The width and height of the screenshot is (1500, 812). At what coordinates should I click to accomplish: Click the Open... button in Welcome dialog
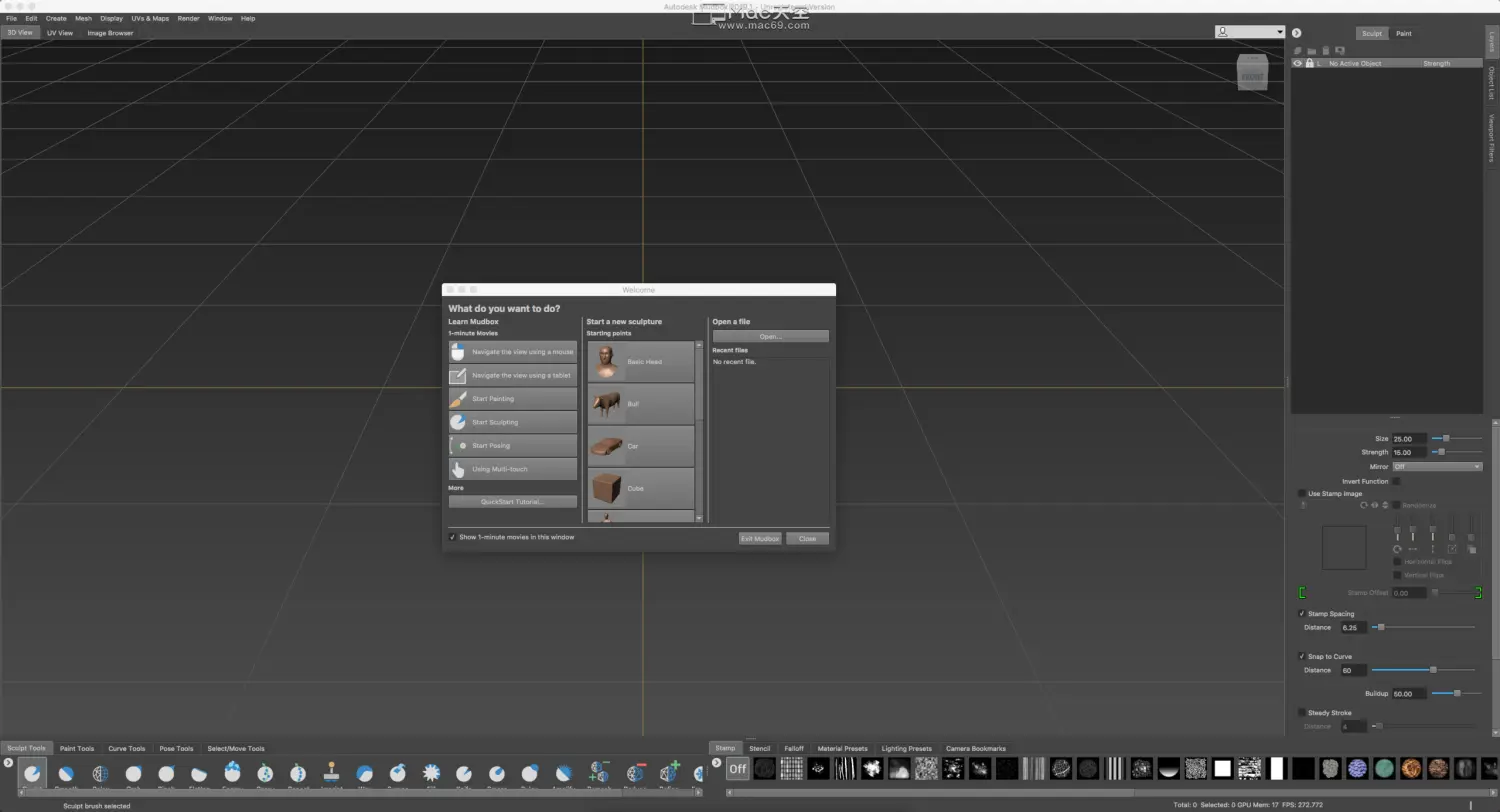770,336
